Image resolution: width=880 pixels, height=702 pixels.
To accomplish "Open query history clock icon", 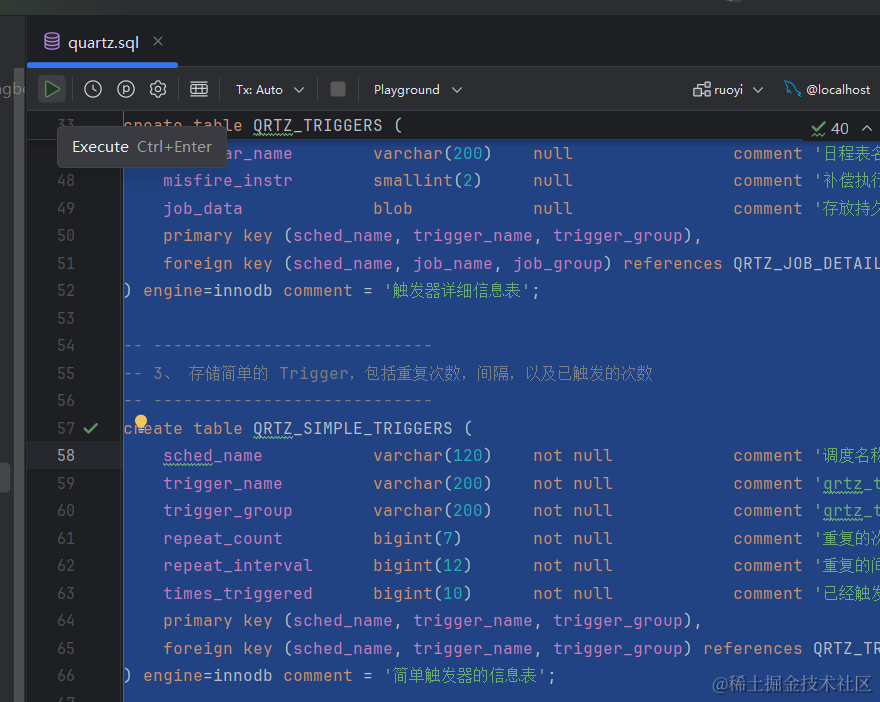I will click(93, 89).
